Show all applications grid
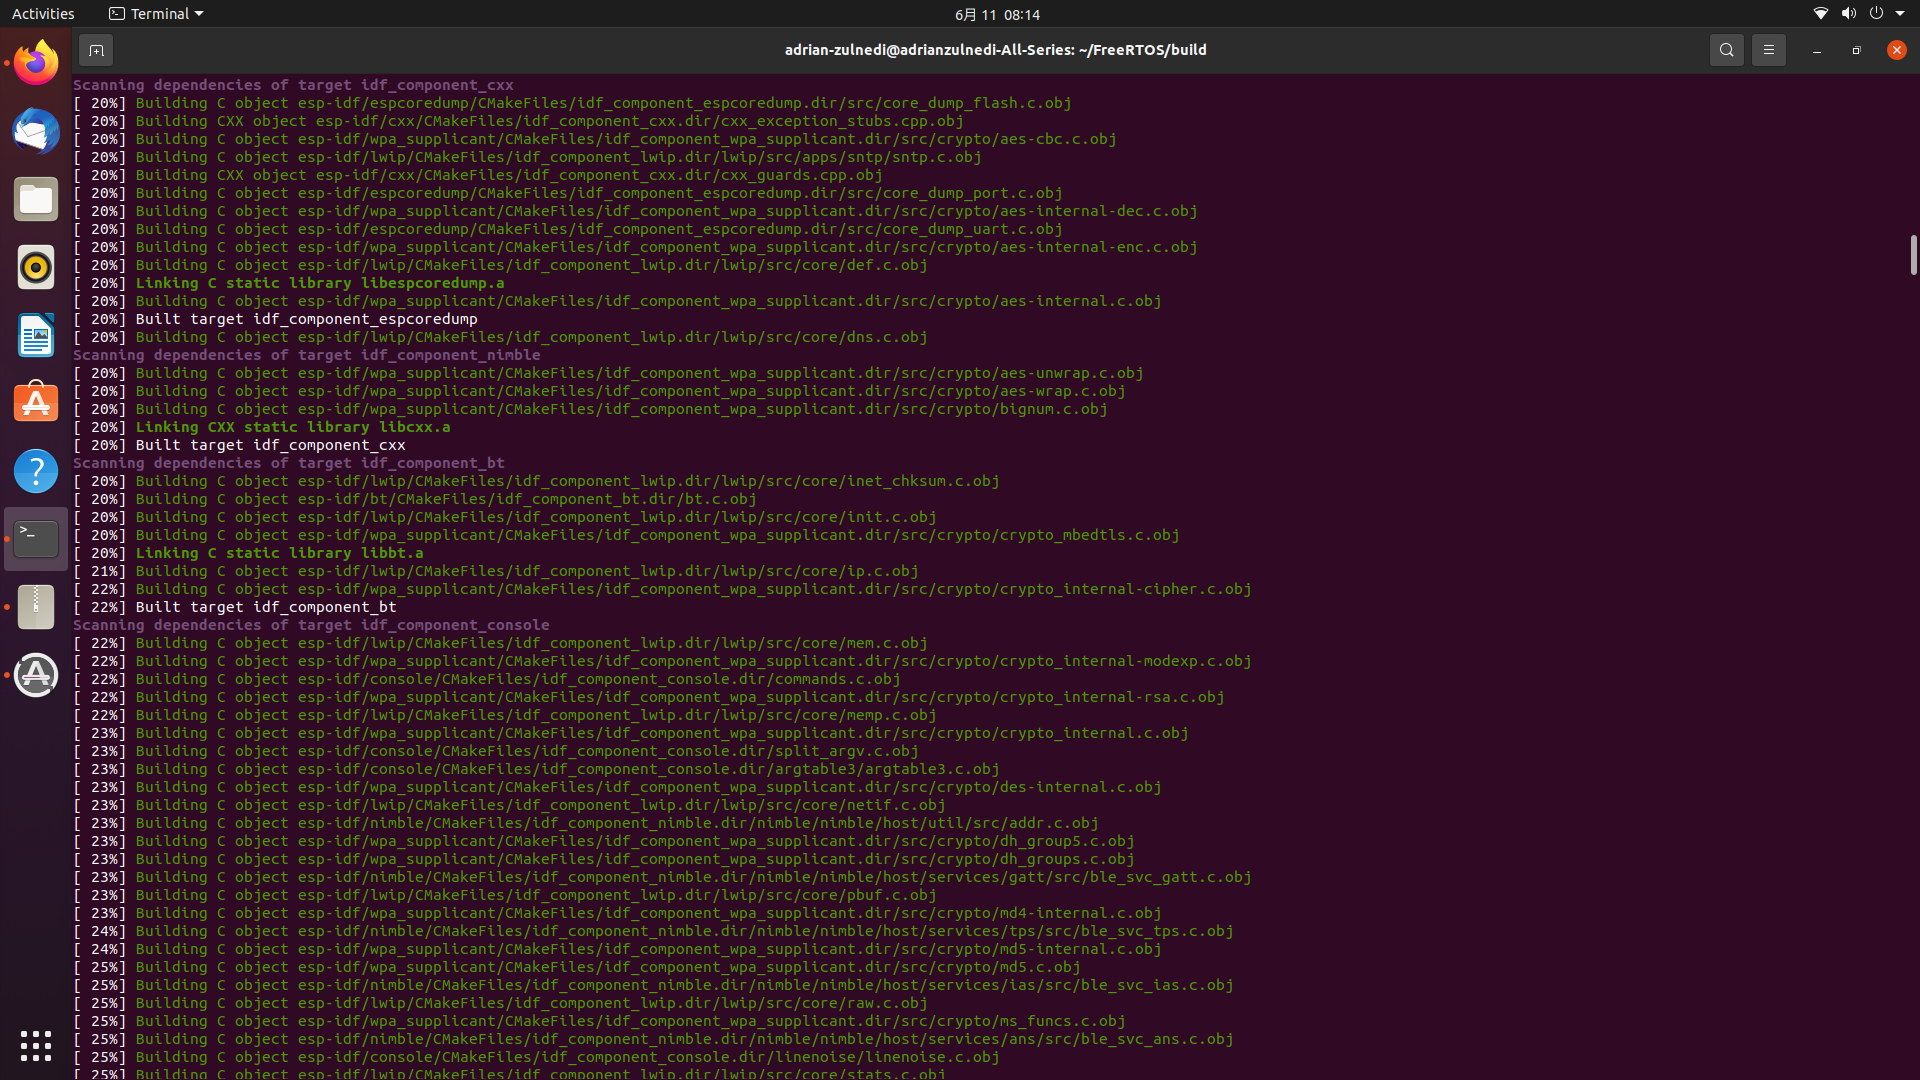This screenshot has height=1080, width=1920. pos(36,1046)
